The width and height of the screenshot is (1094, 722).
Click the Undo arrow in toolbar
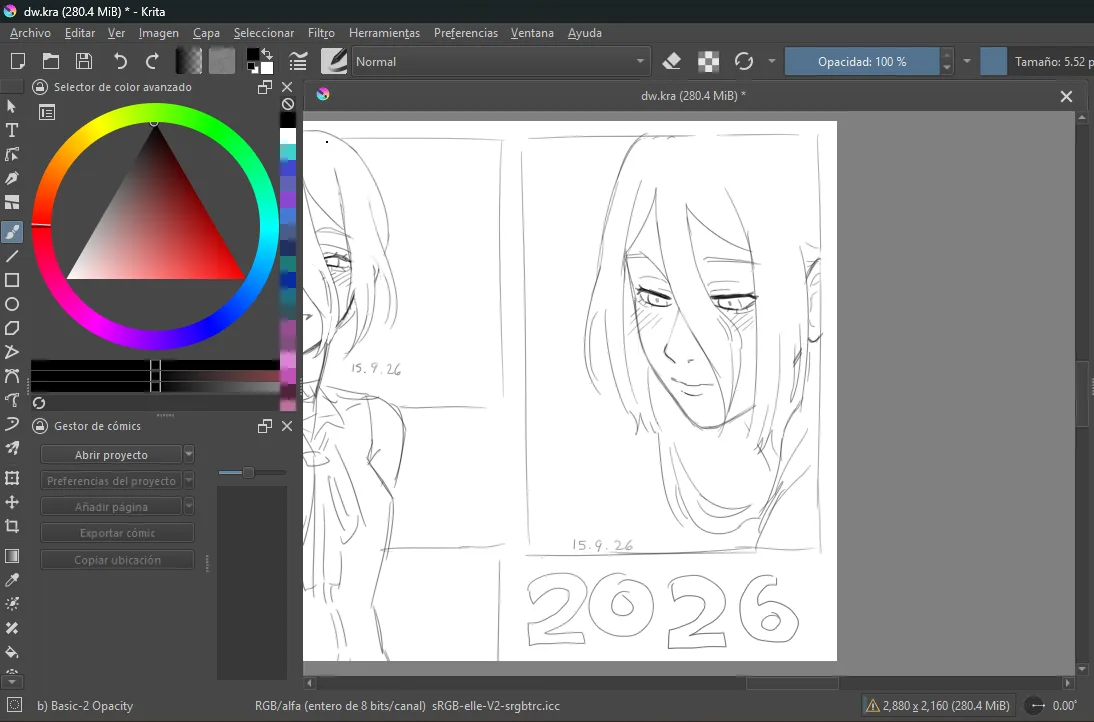120,61
